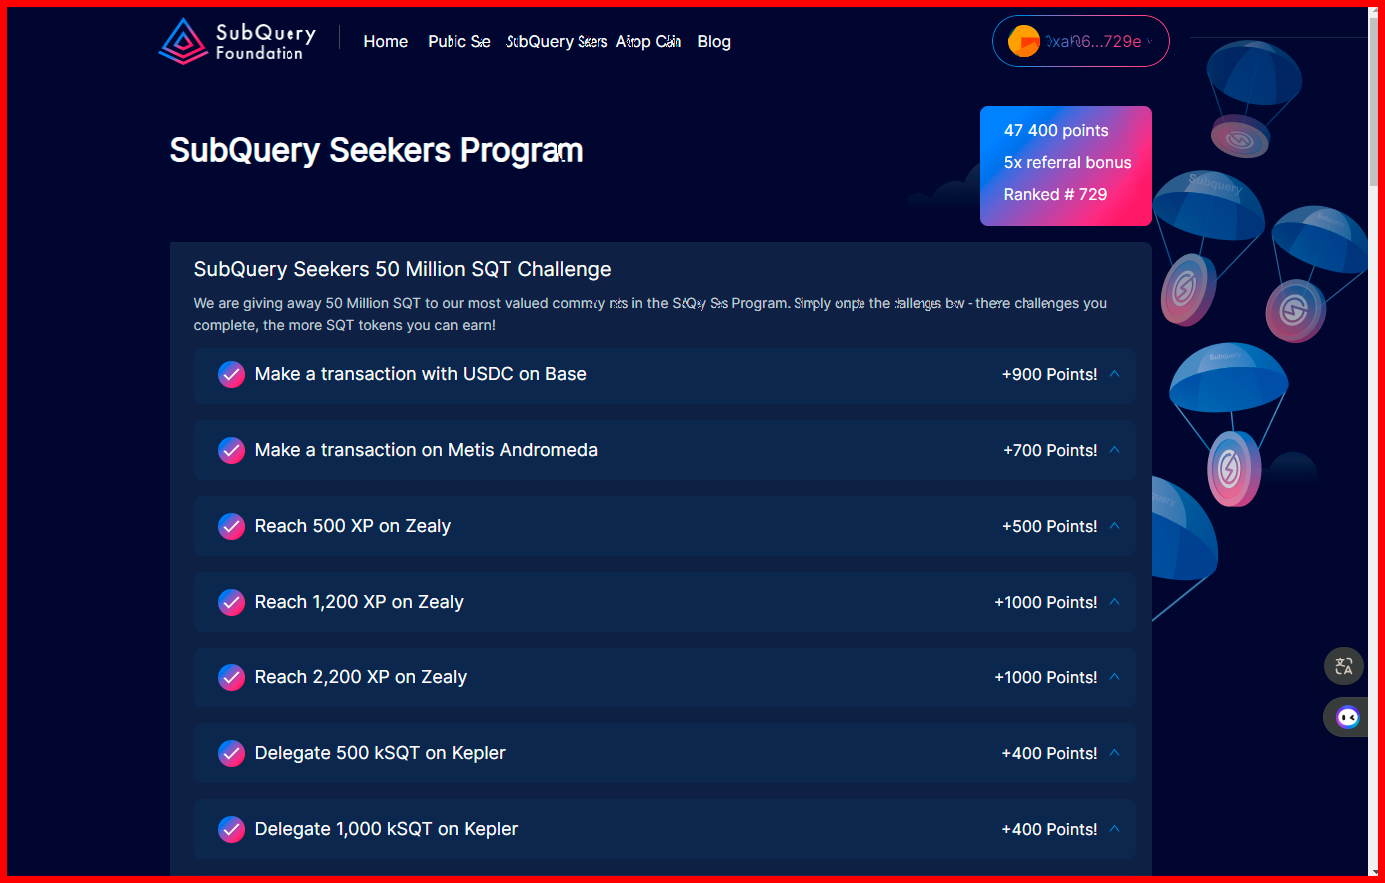Collapse the Reach 2,200 XP challenge chevron
This screenshot has width=1385, height=883.
point(1114,677)
